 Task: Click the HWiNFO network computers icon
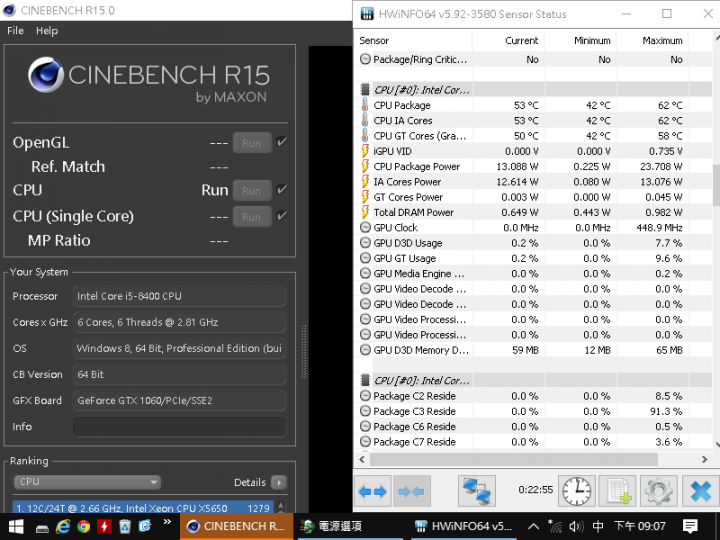pyautogui.click(x=477, y=491)
